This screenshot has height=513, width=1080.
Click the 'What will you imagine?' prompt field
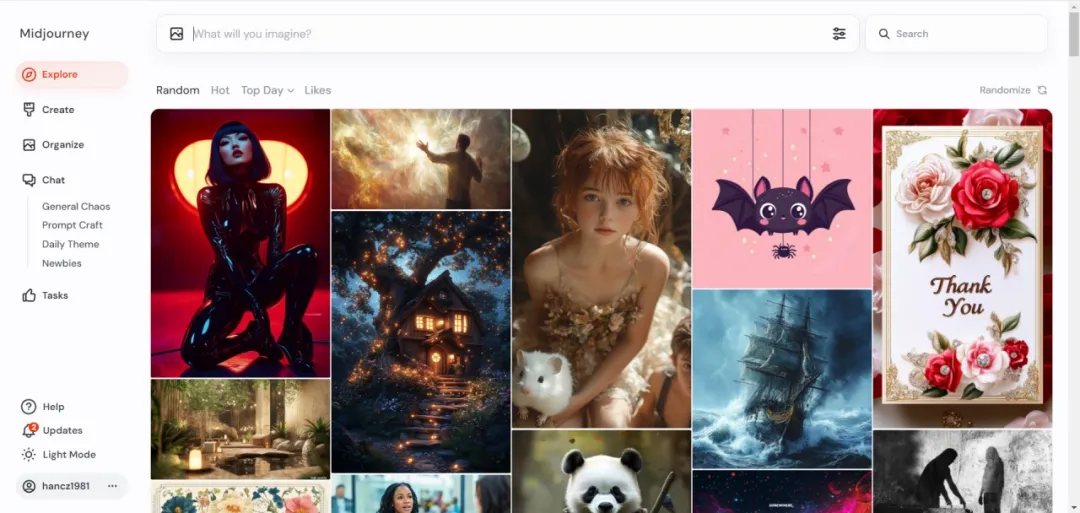[500, 34]
